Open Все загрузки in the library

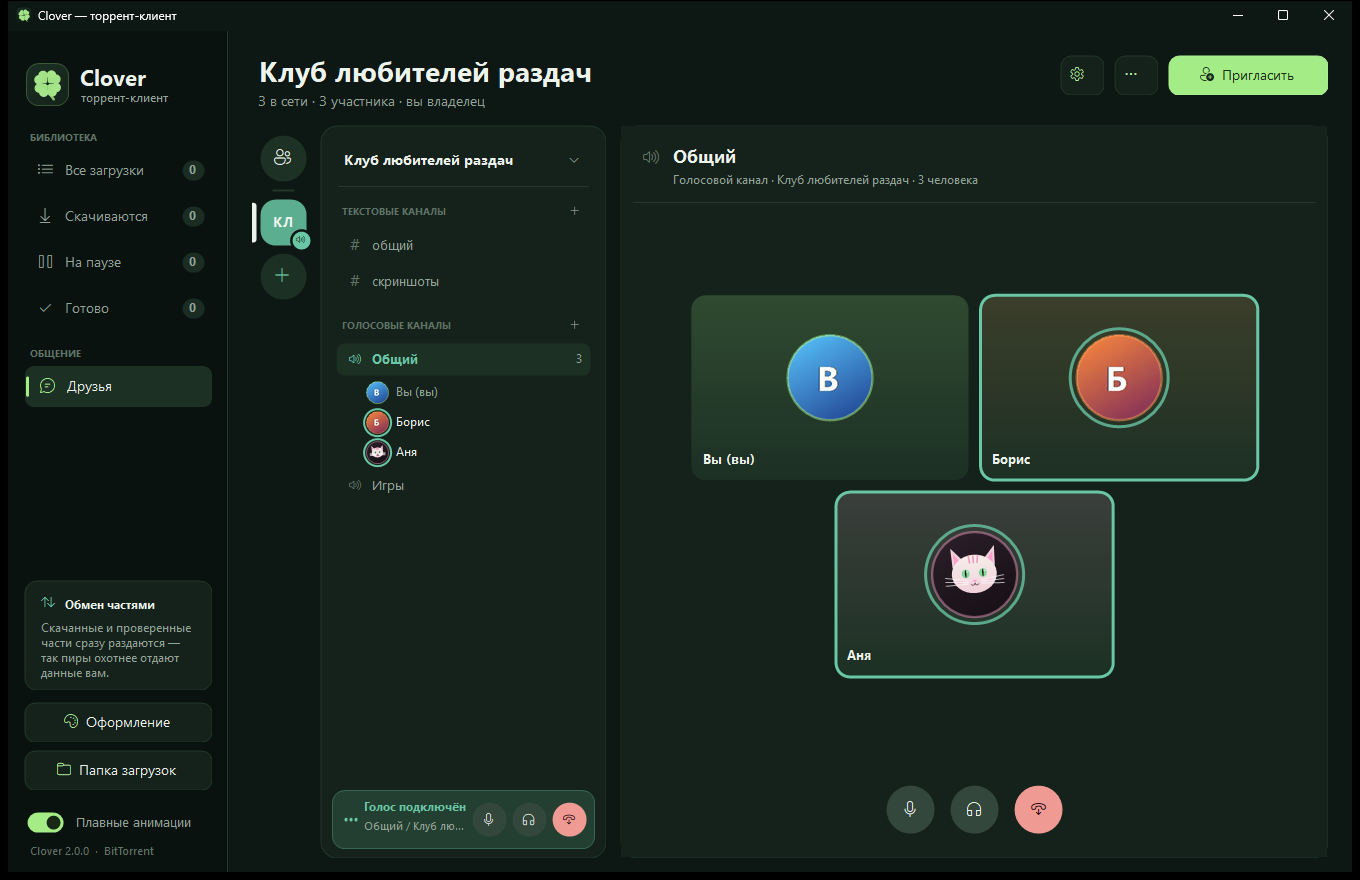click(x=119, y=170)
